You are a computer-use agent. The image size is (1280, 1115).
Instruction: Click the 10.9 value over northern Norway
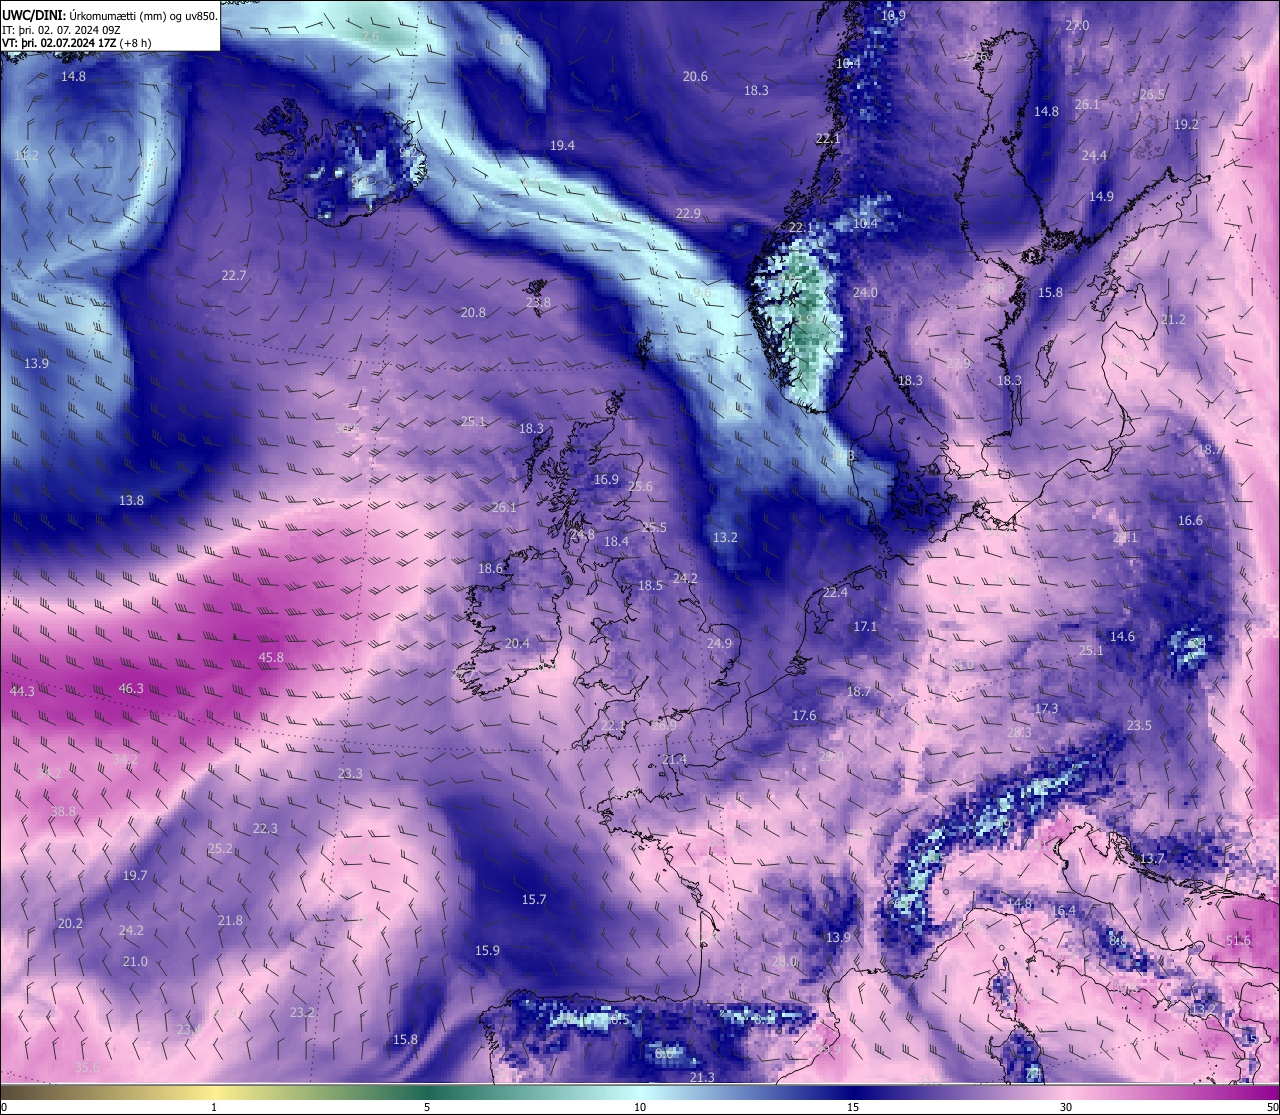(893, 15)
